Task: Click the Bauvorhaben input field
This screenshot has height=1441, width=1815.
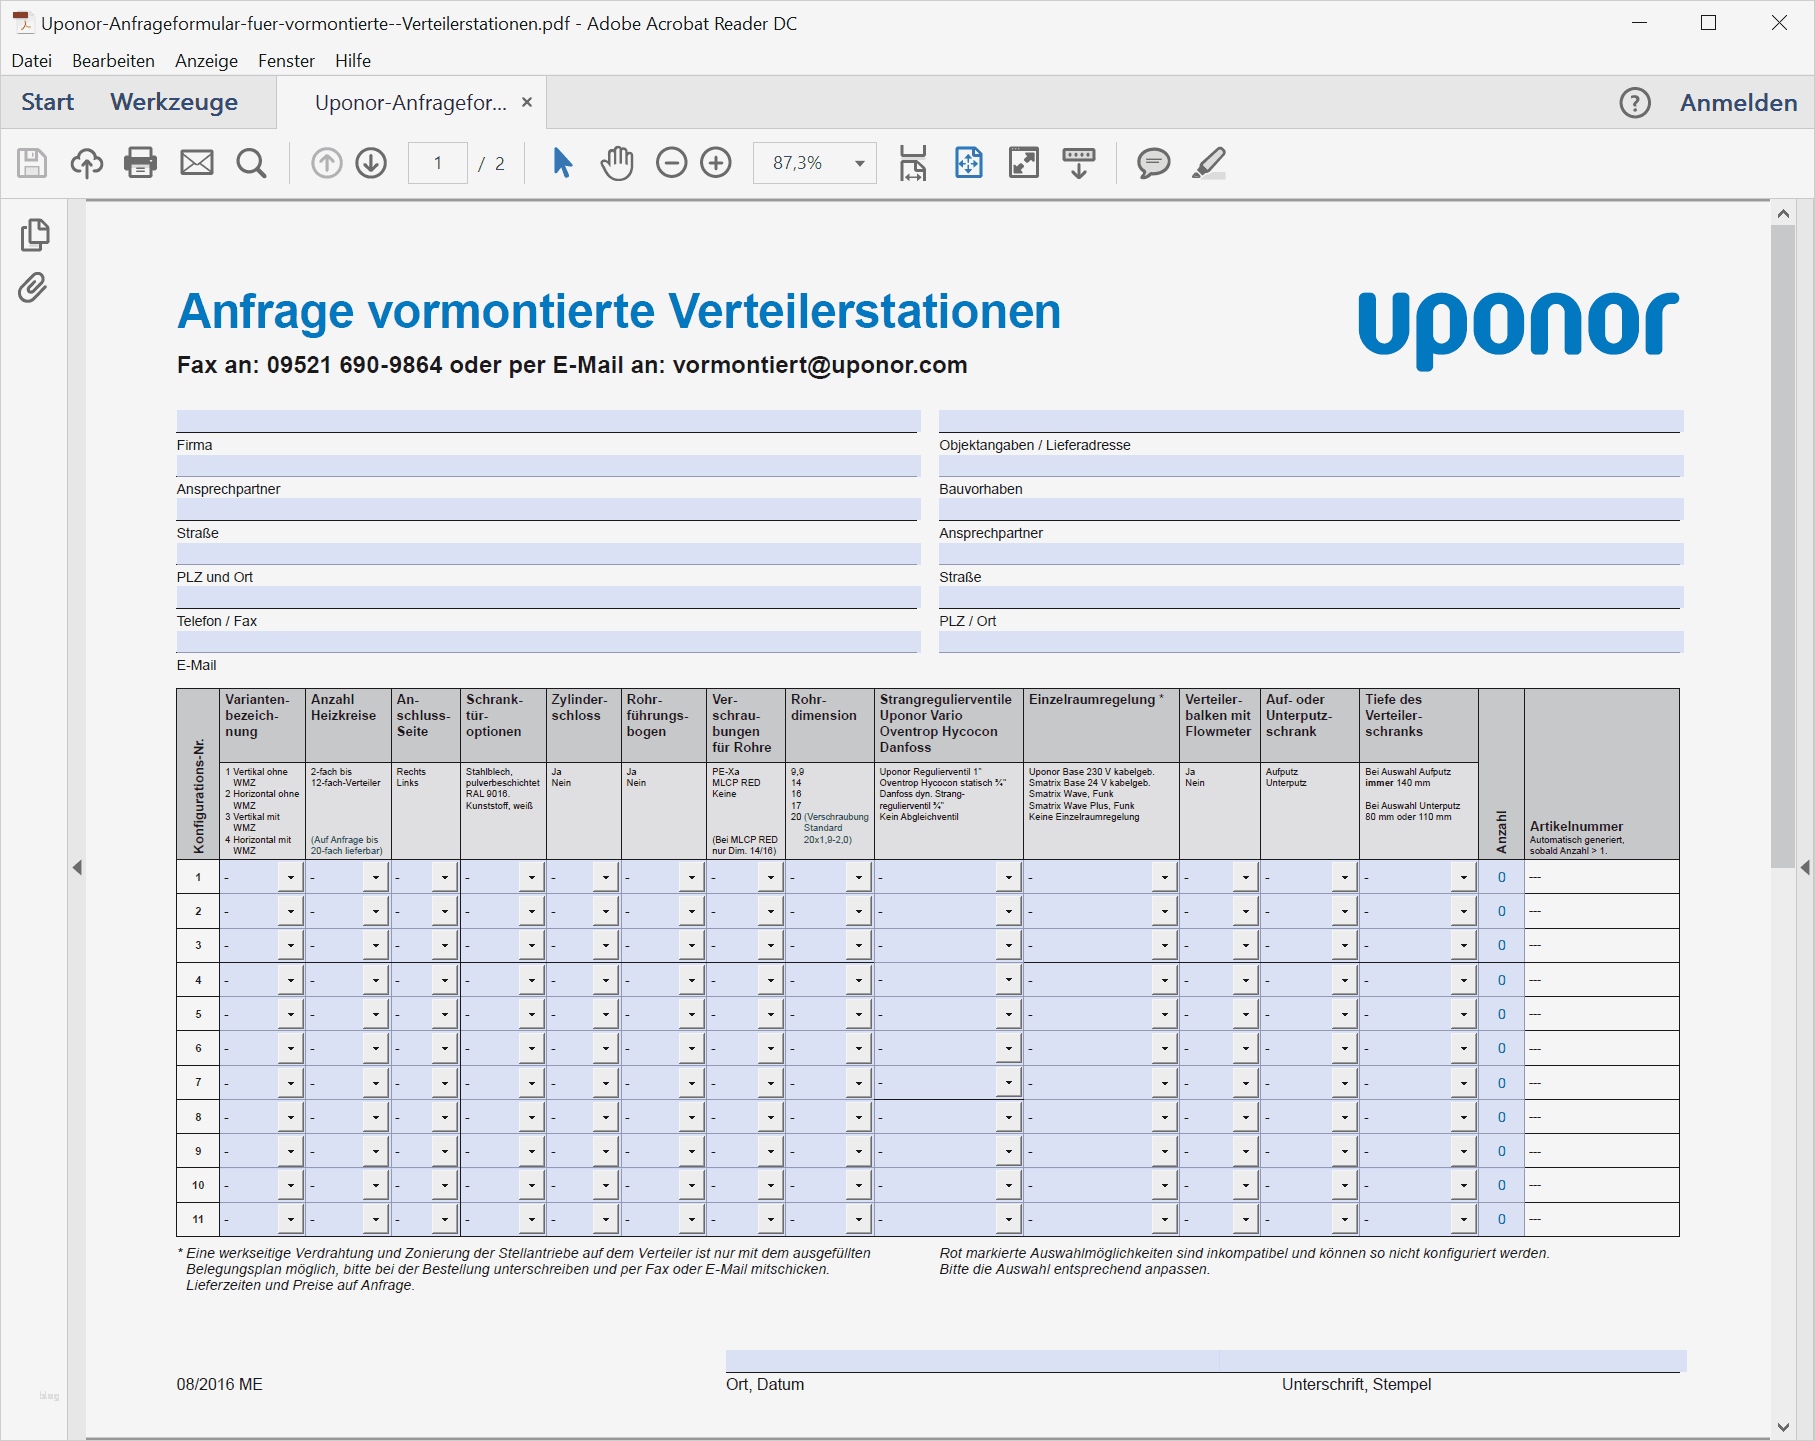Action: coord(1311,465)
